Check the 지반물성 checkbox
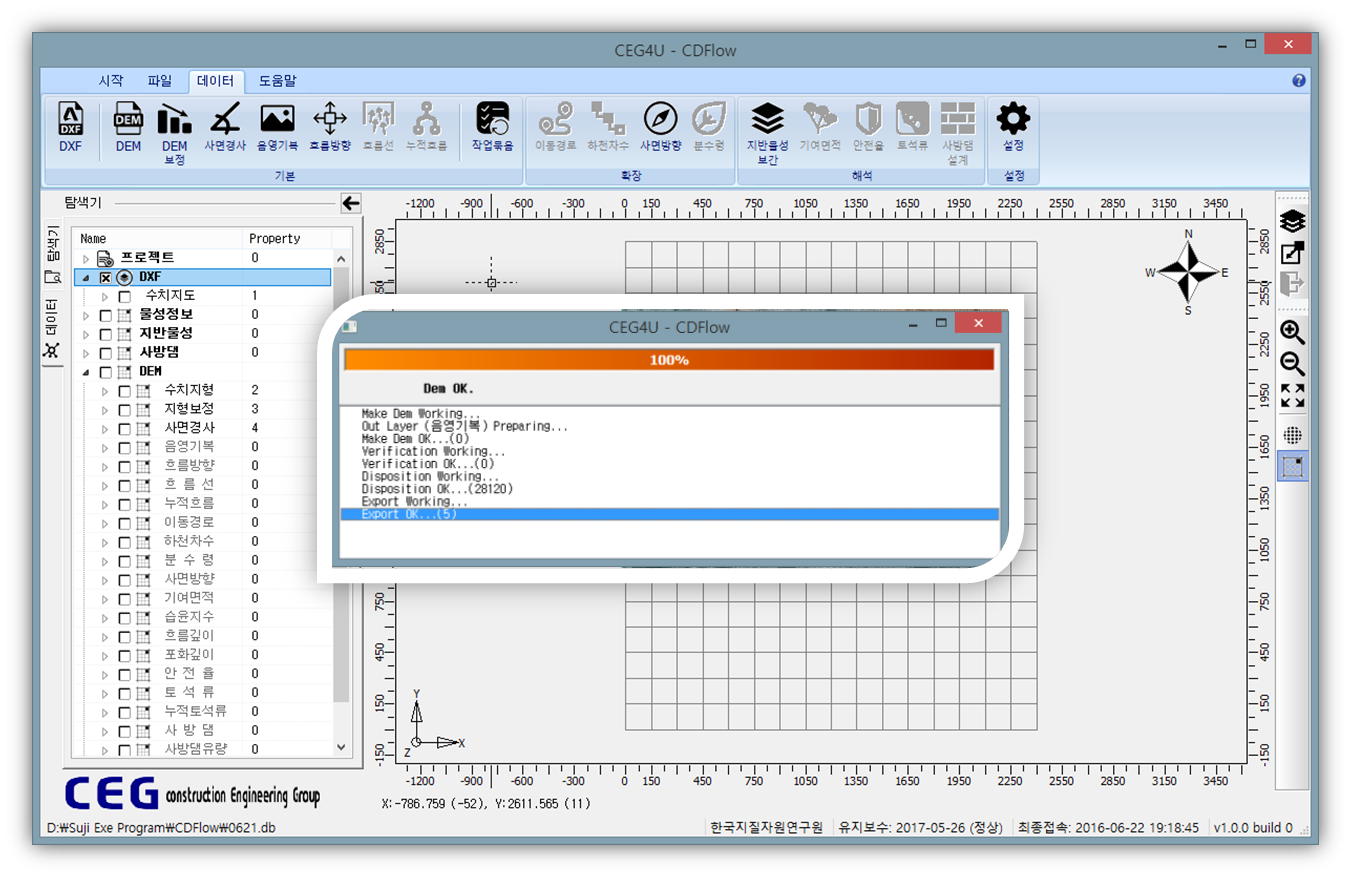 click(106, 334)
